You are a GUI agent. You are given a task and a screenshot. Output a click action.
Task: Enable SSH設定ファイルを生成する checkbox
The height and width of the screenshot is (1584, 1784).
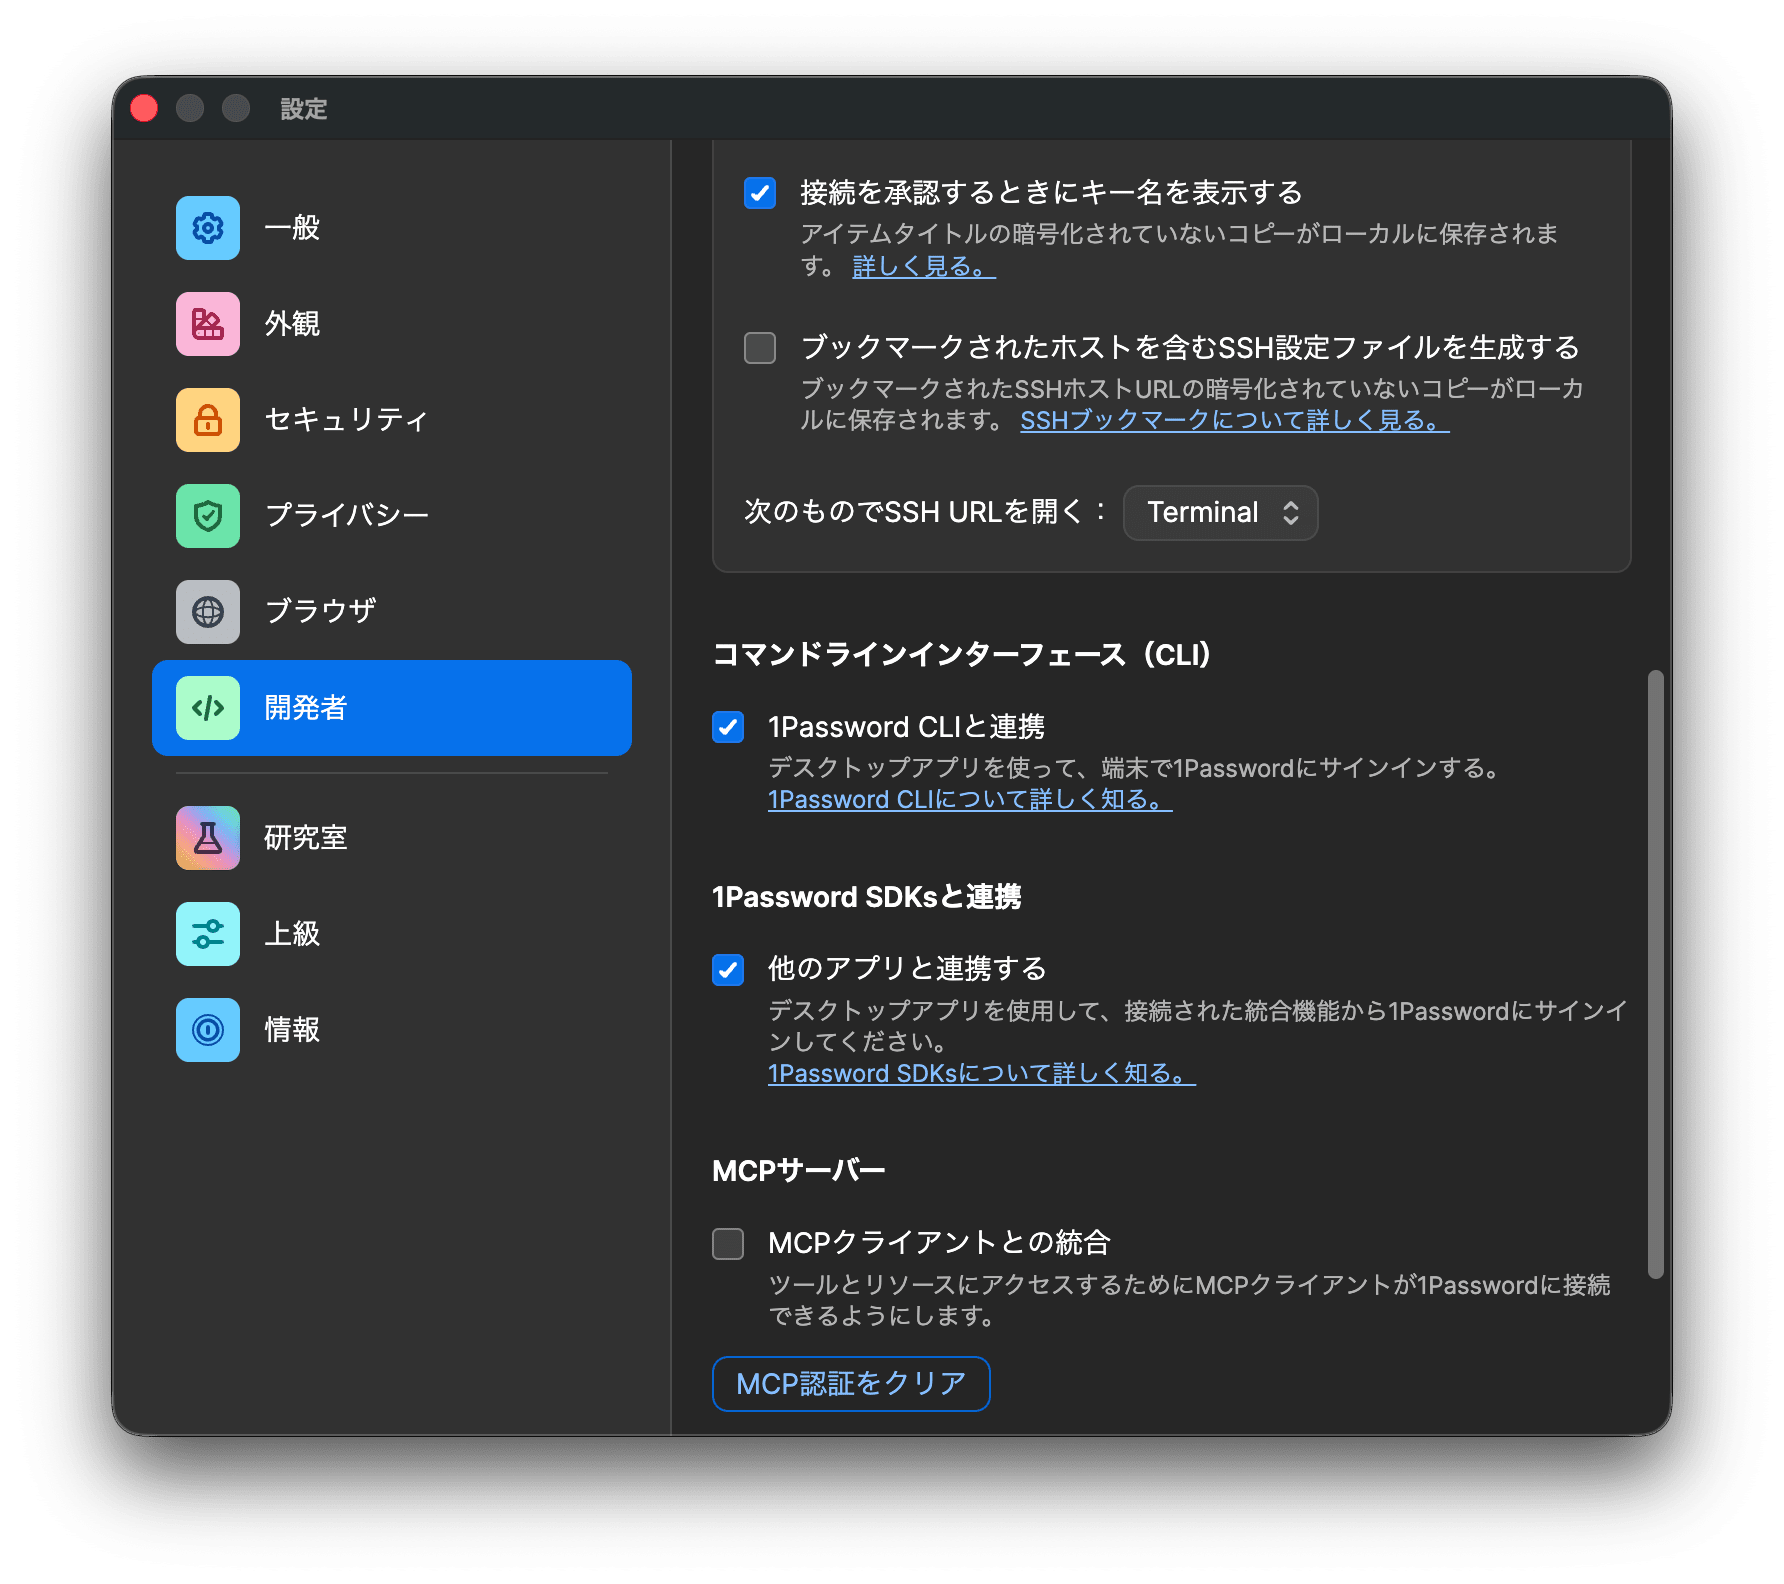(x=760, y=348)
